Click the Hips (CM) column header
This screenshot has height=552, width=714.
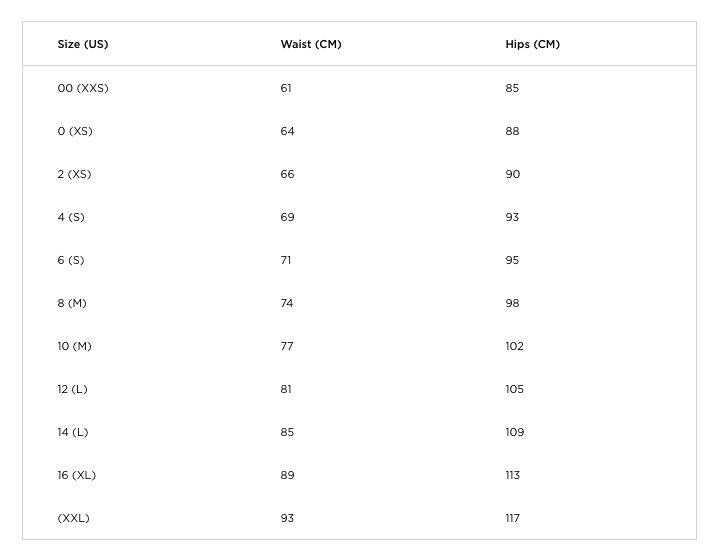point(532,44)
